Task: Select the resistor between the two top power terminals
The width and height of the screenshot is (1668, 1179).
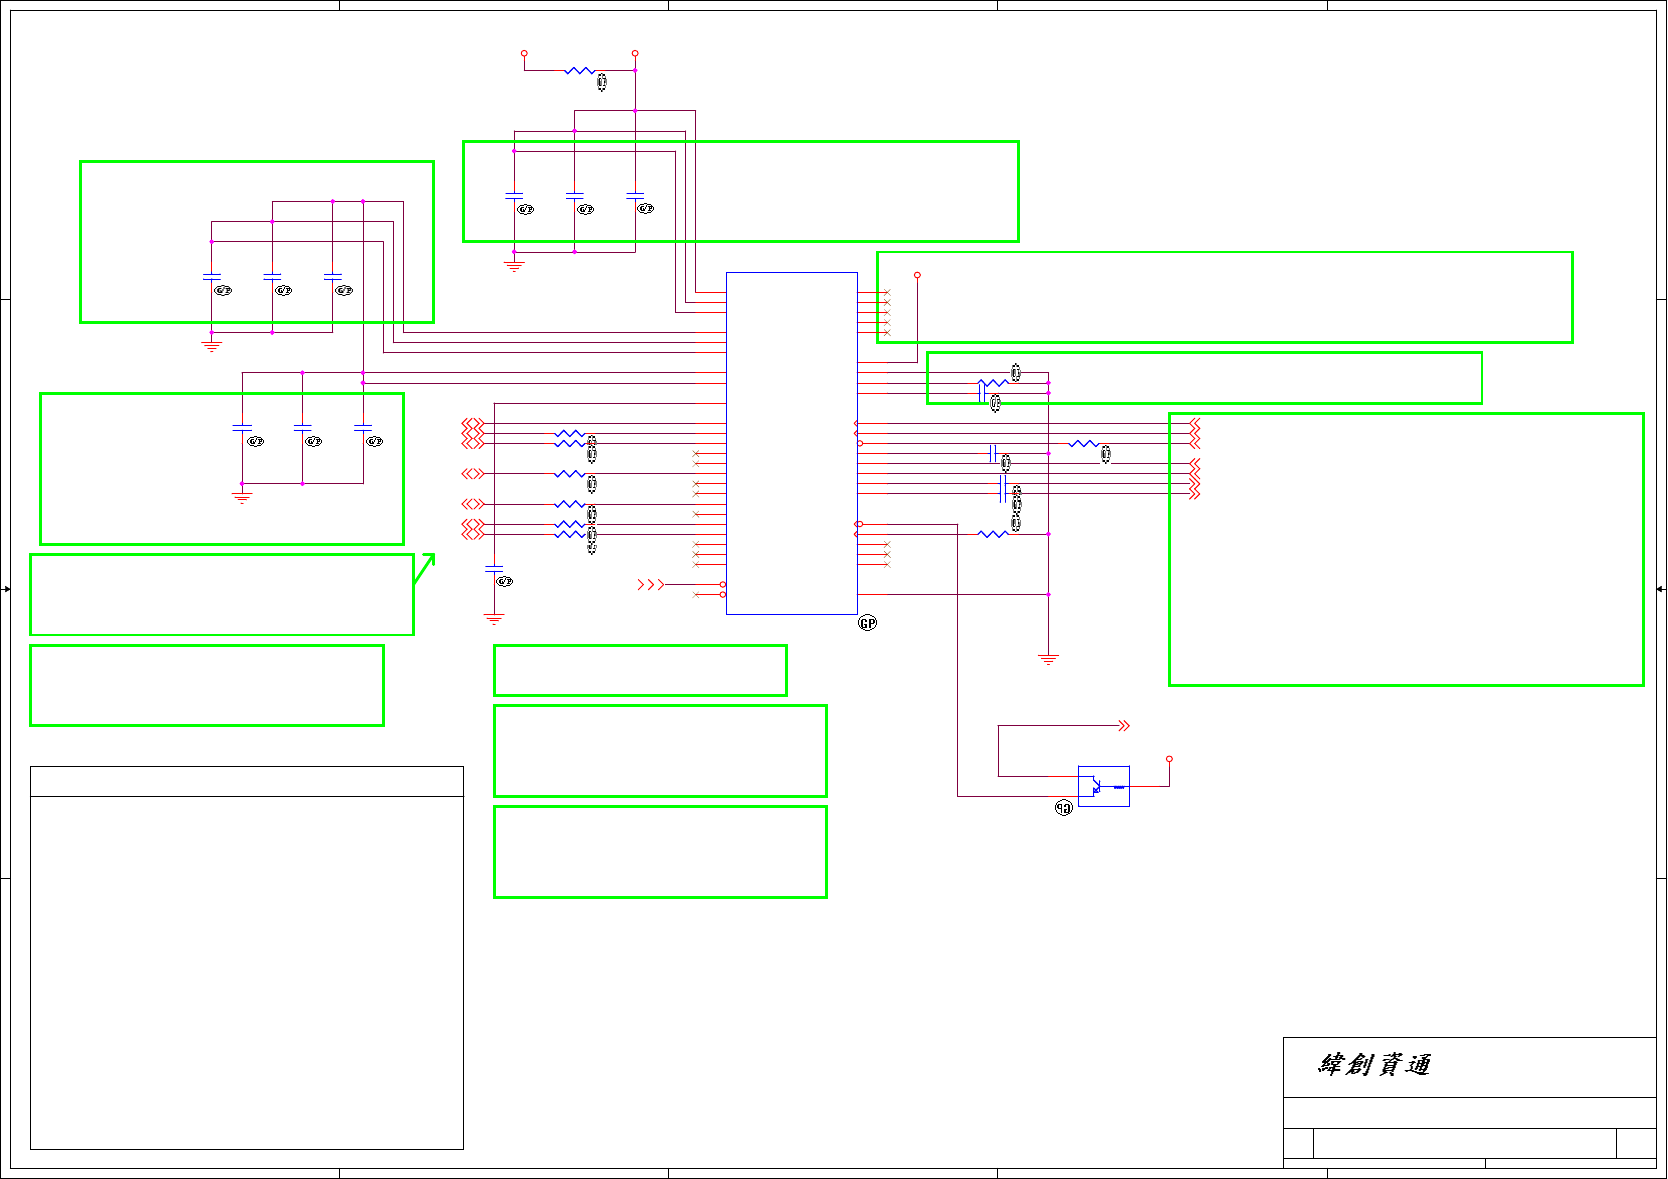Action: point(579,71)
